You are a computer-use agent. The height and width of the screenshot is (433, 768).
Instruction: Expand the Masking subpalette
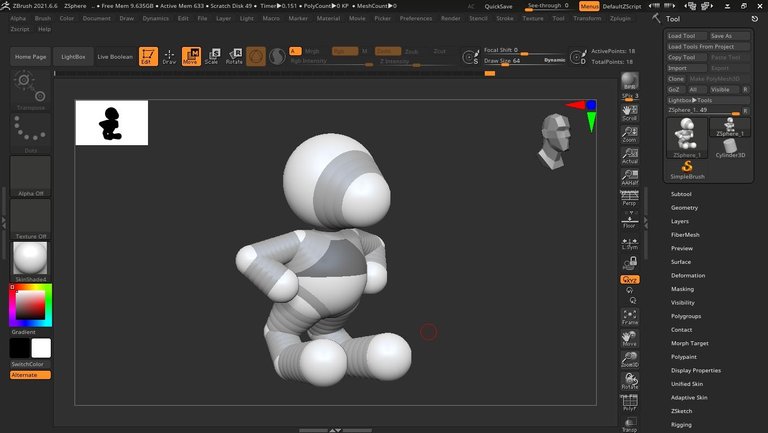(x=682, y=289)
